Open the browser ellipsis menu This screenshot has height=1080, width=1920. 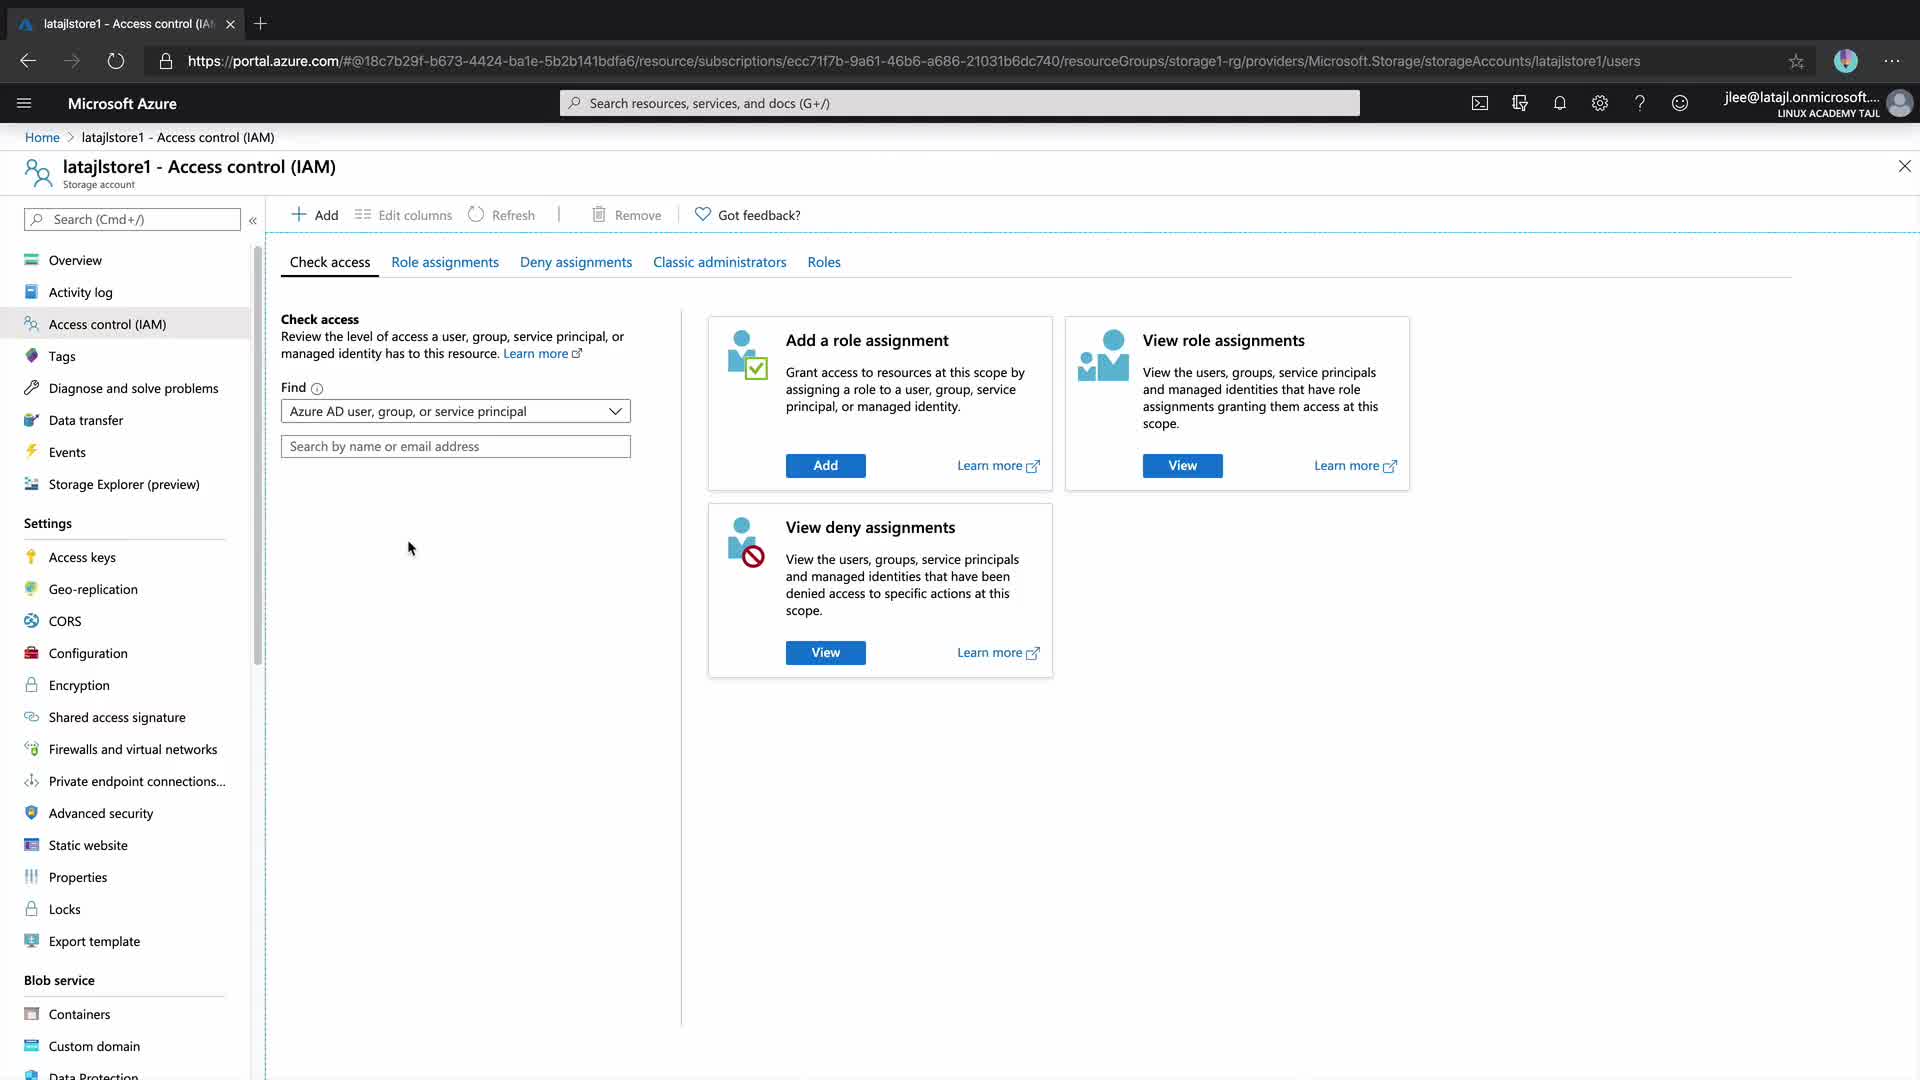(x=1891, y=61)
